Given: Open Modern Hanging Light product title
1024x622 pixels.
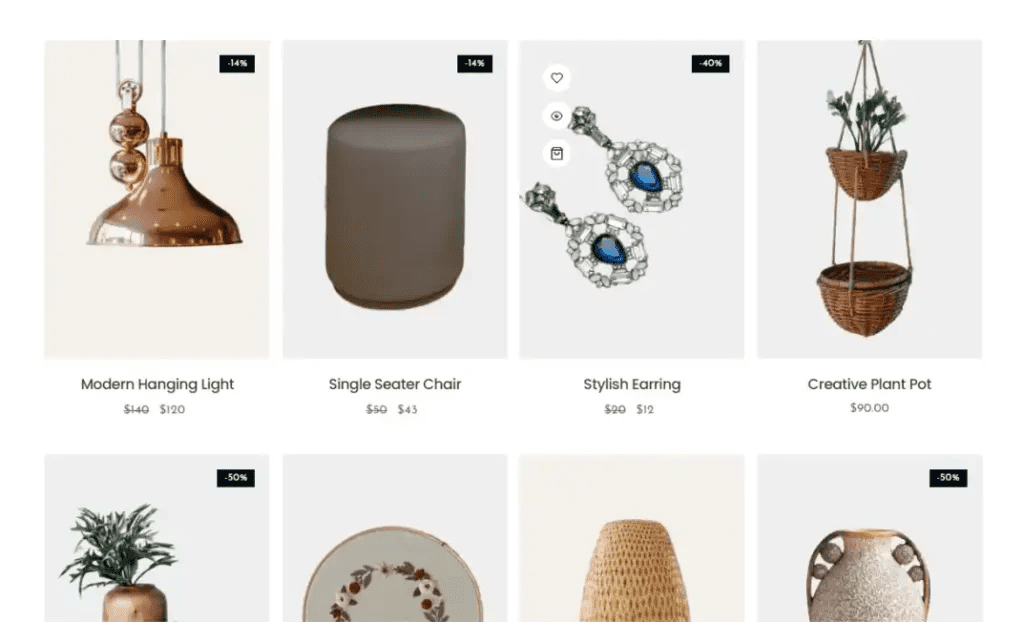Looking at the screenshot, I should [x=157, y=384].
